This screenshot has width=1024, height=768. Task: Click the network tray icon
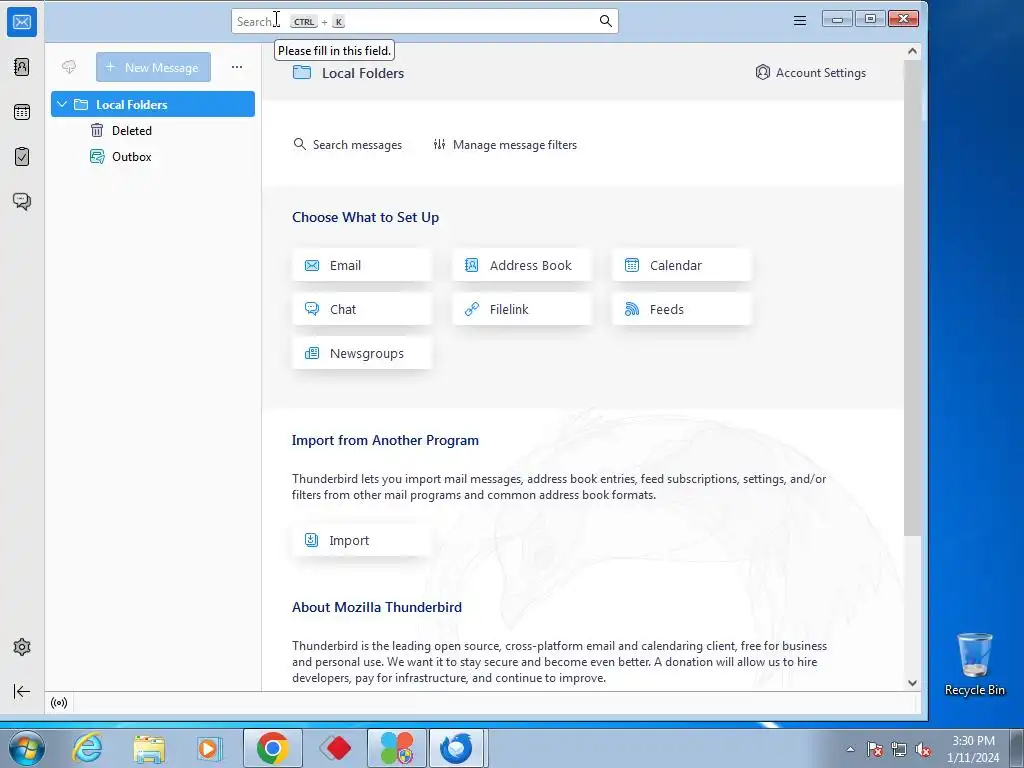(x=899, y=749)
